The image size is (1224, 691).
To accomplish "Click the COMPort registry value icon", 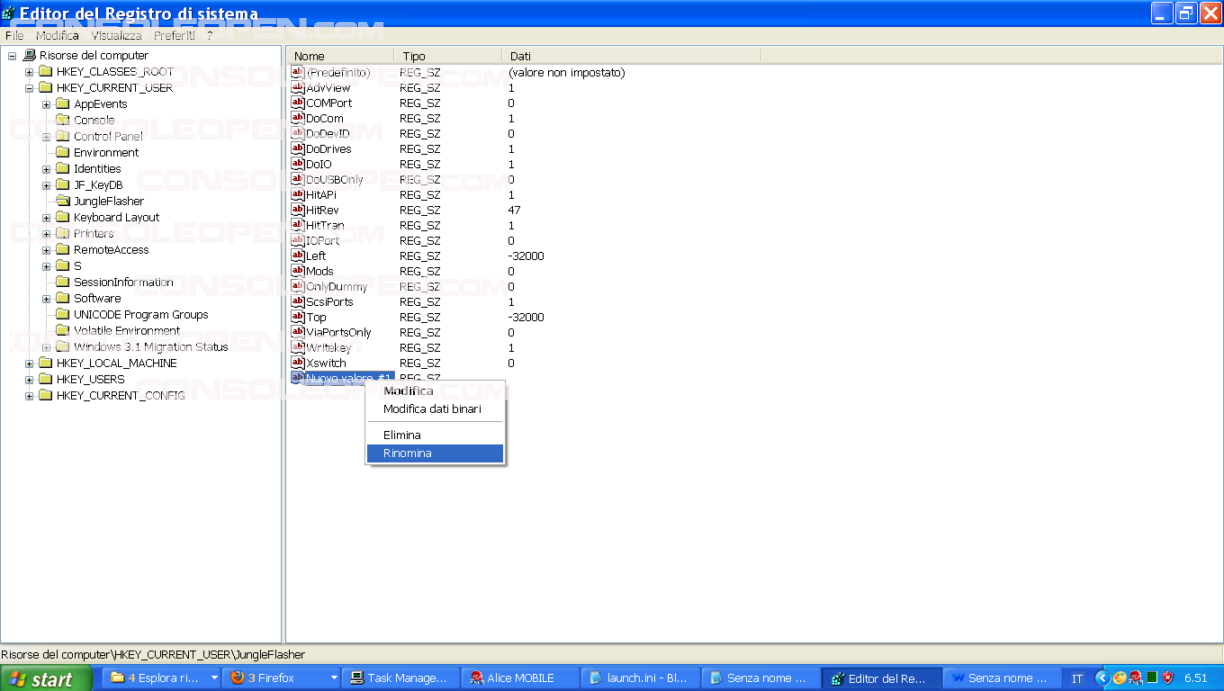I will [x=297, y=103].
